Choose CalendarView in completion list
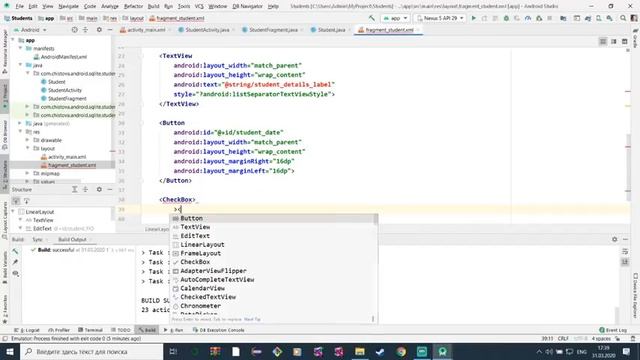Image resolution: width=640 pixels, height=360 pixels. pyautogui.click(x=273, y=288)
